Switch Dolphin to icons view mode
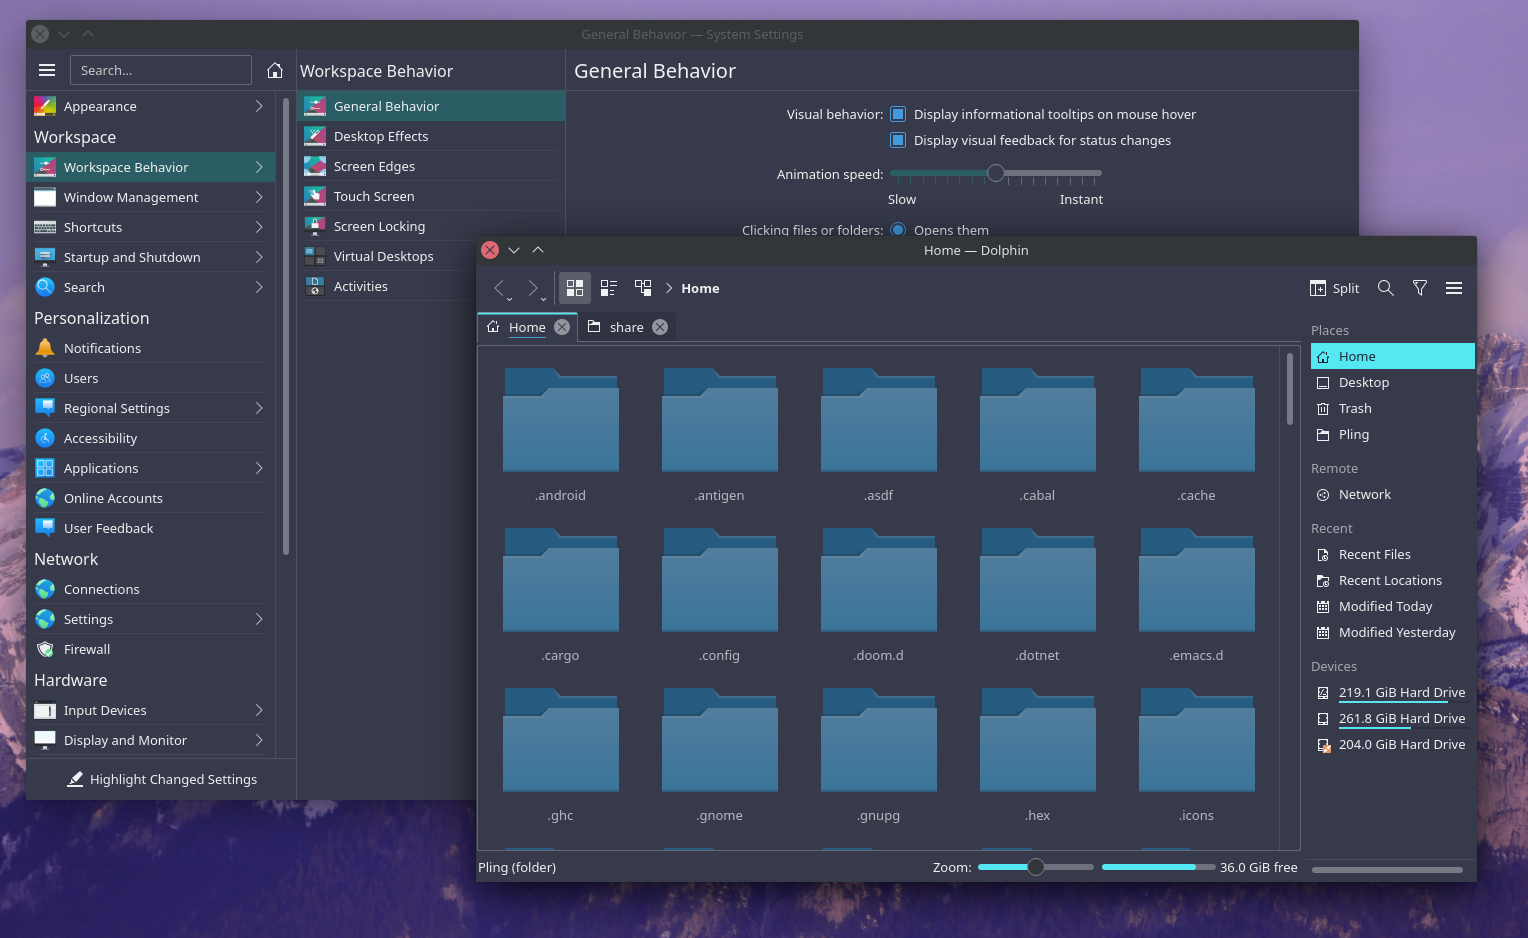This screenshot has width=1528, height=938. 575,288
